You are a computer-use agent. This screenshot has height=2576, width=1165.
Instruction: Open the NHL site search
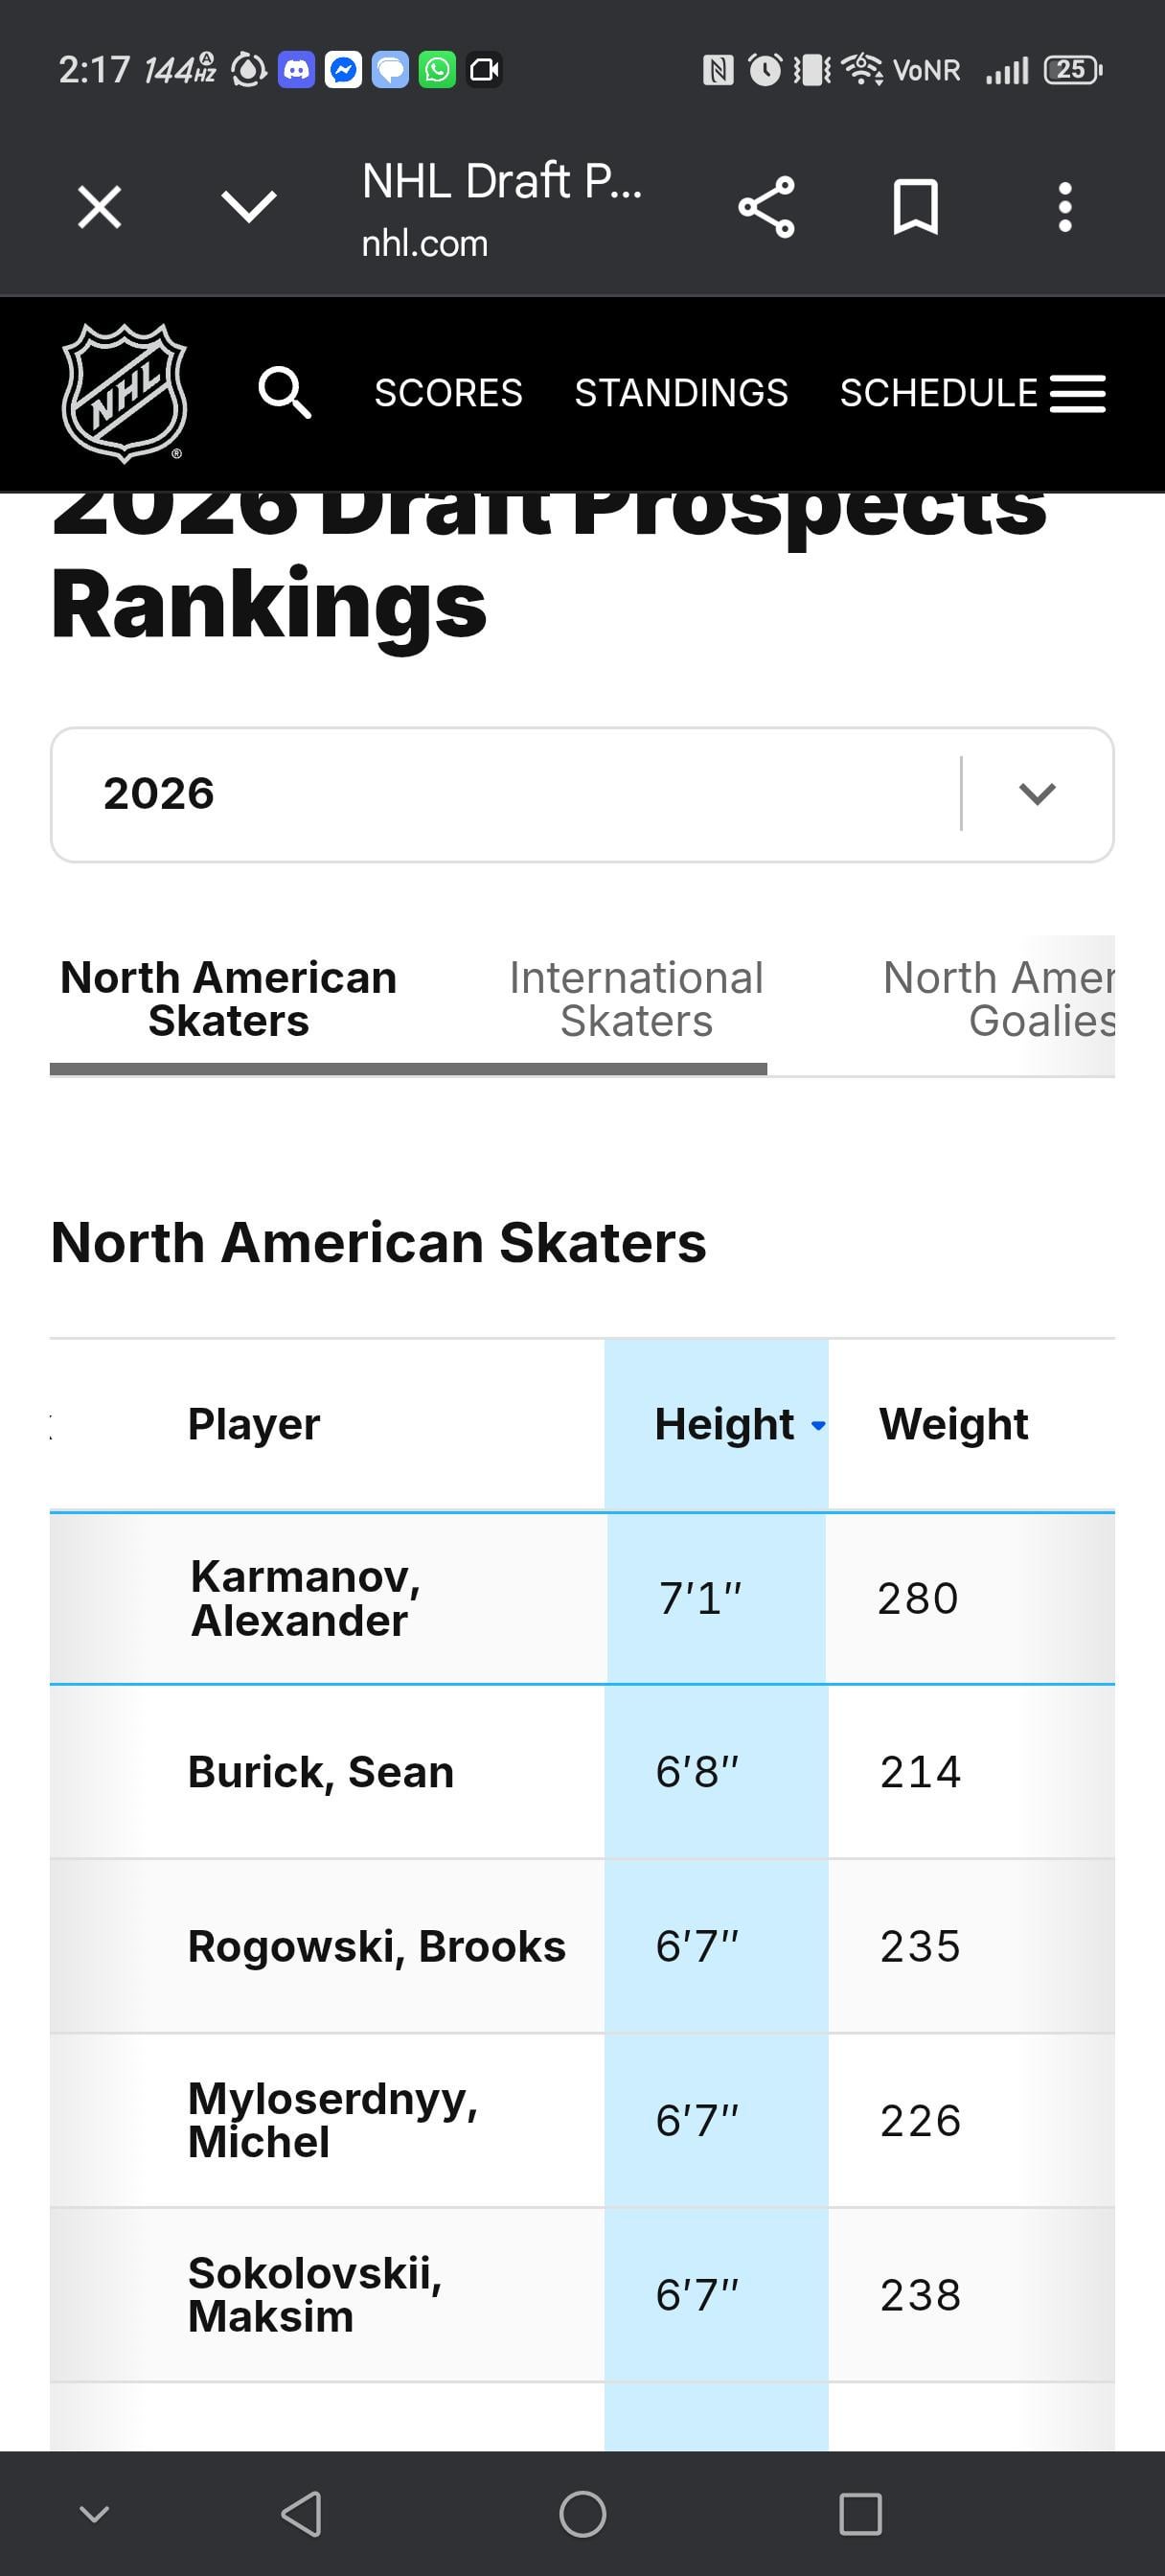pyautogui.click(x=284, y=392)
